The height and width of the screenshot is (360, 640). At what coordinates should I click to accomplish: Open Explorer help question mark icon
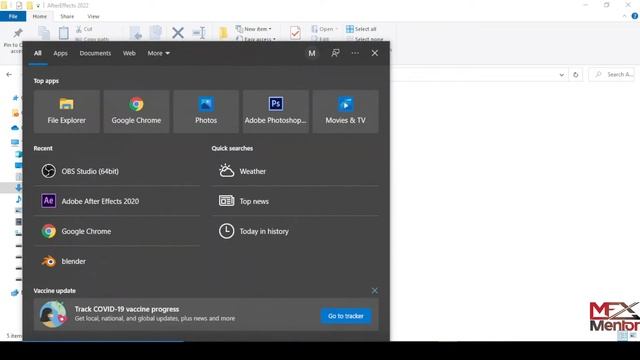(635, 16)
